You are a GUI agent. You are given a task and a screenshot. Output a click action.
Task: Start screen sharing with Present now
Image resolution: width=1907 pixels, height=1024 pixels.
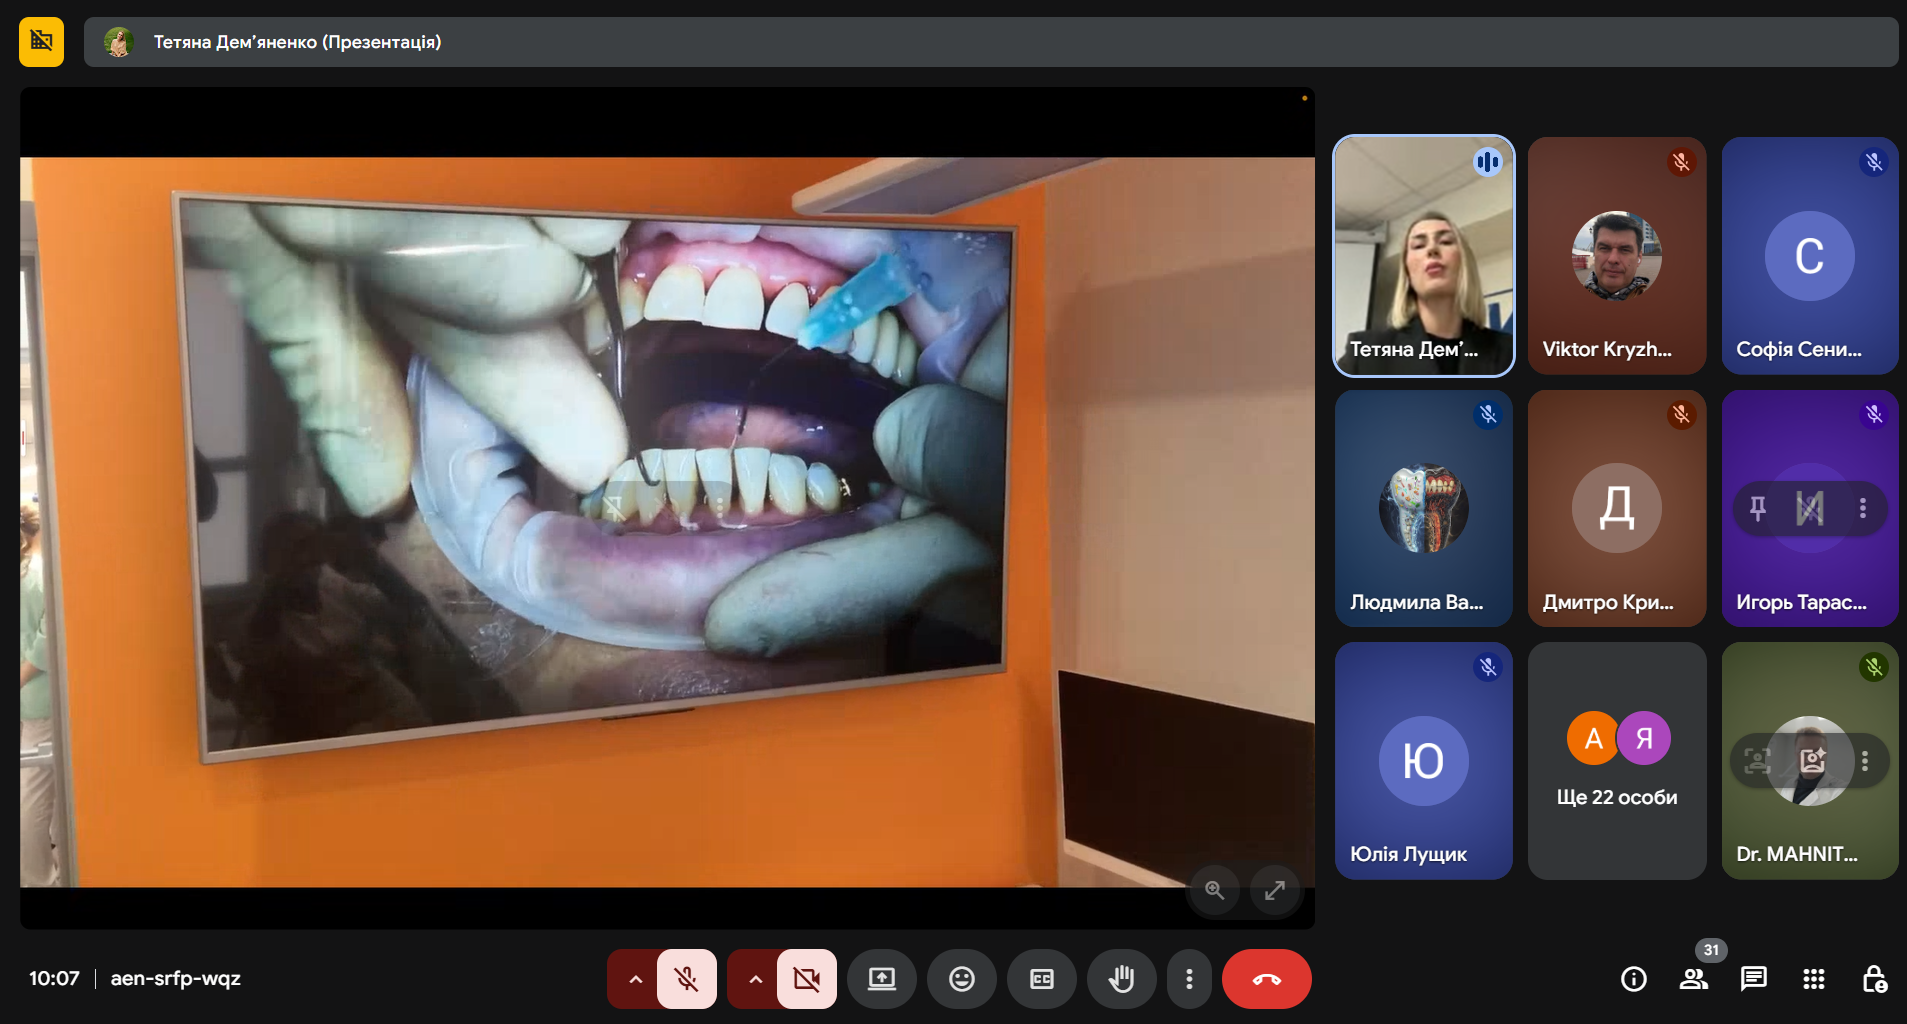(x=881, y=979)
